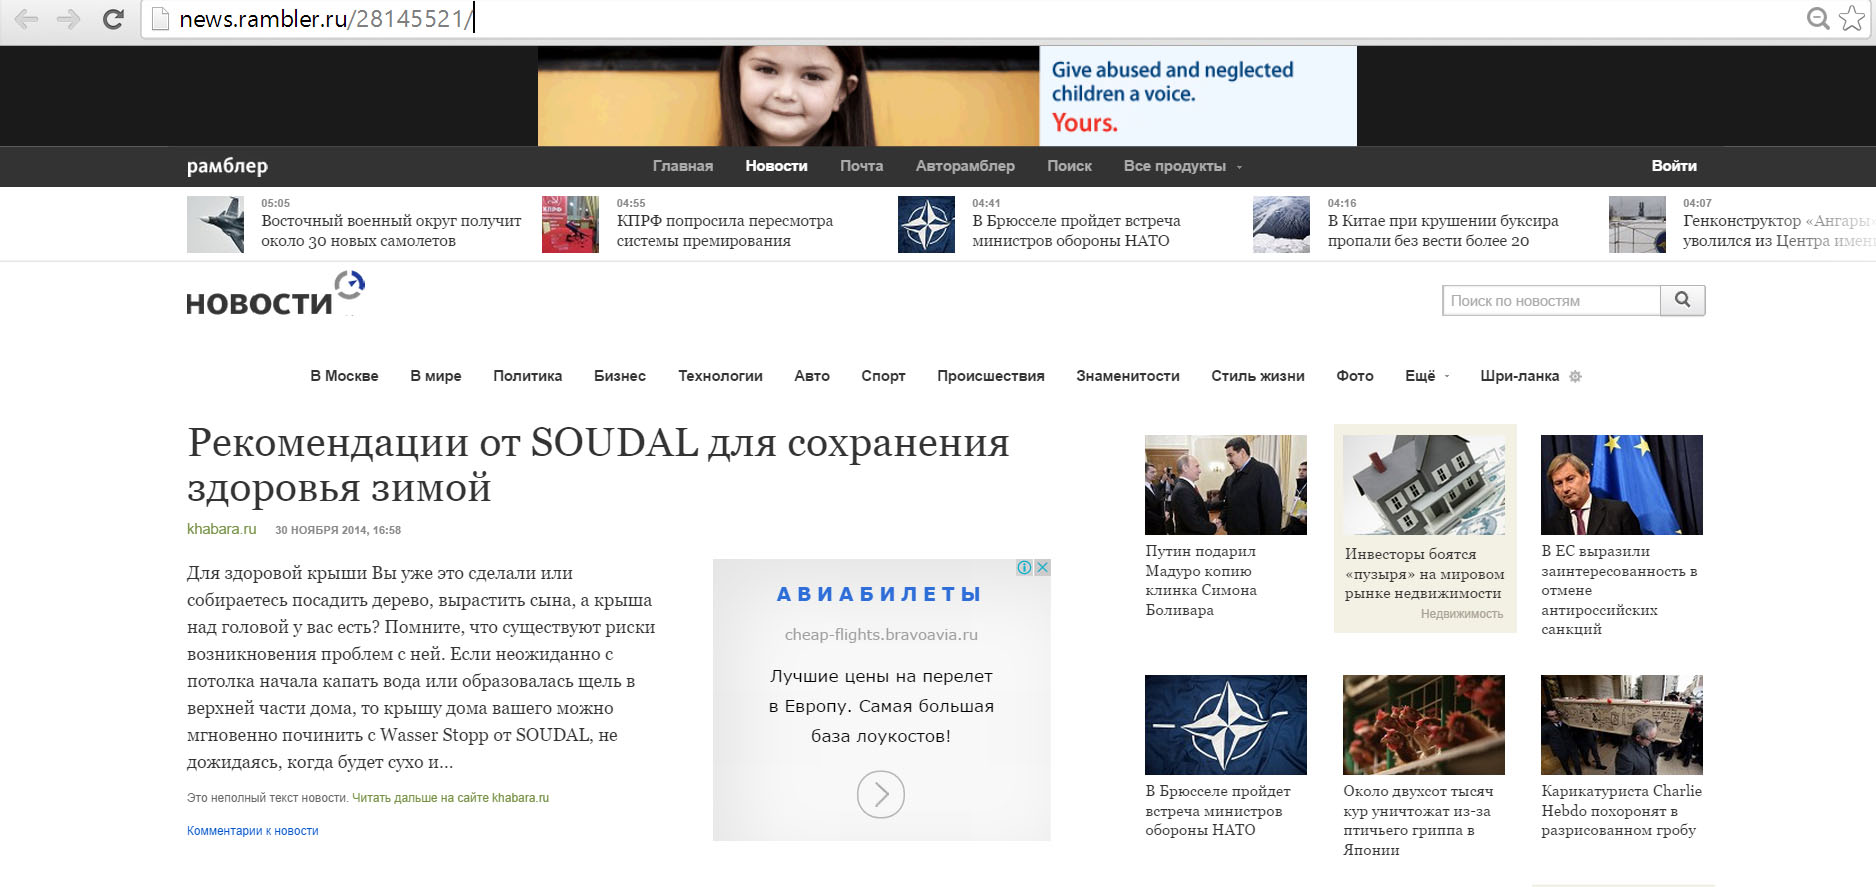Click the round arrow button in the ad
The width and height of the screenshot is (1876, 887).
pos(881,794)
